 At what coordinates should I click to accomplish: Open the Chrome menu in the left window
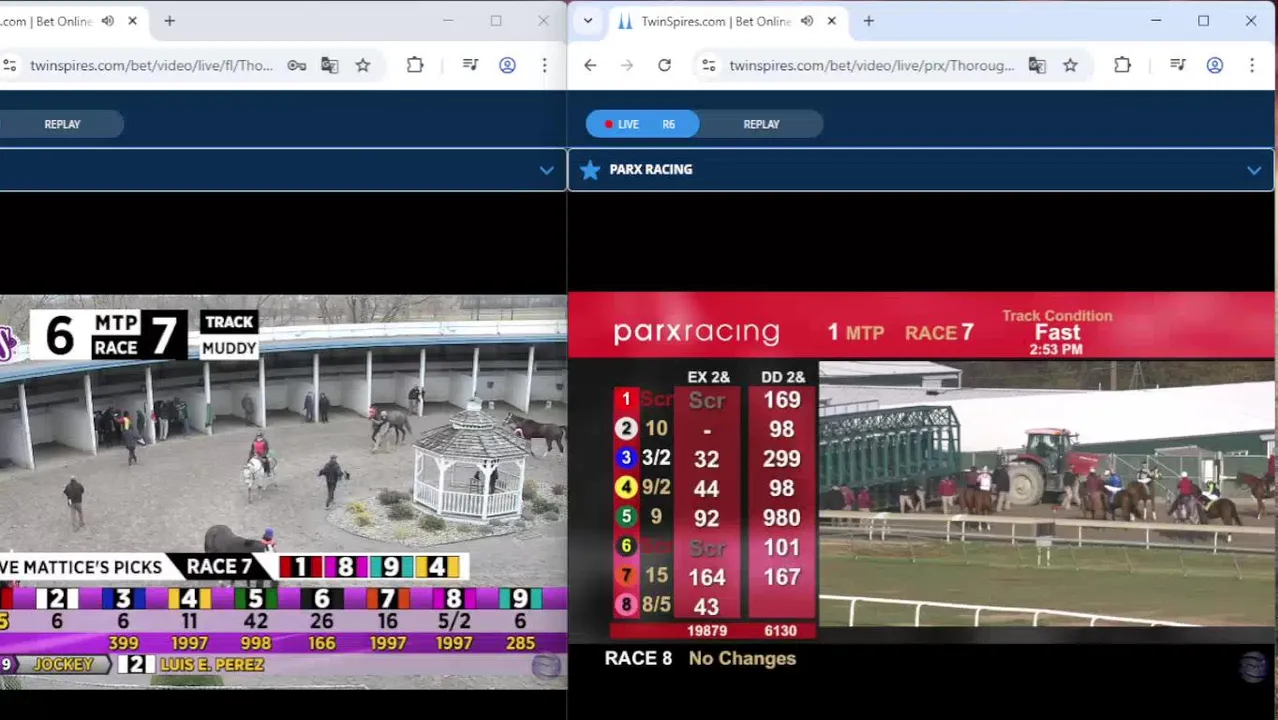544,65
